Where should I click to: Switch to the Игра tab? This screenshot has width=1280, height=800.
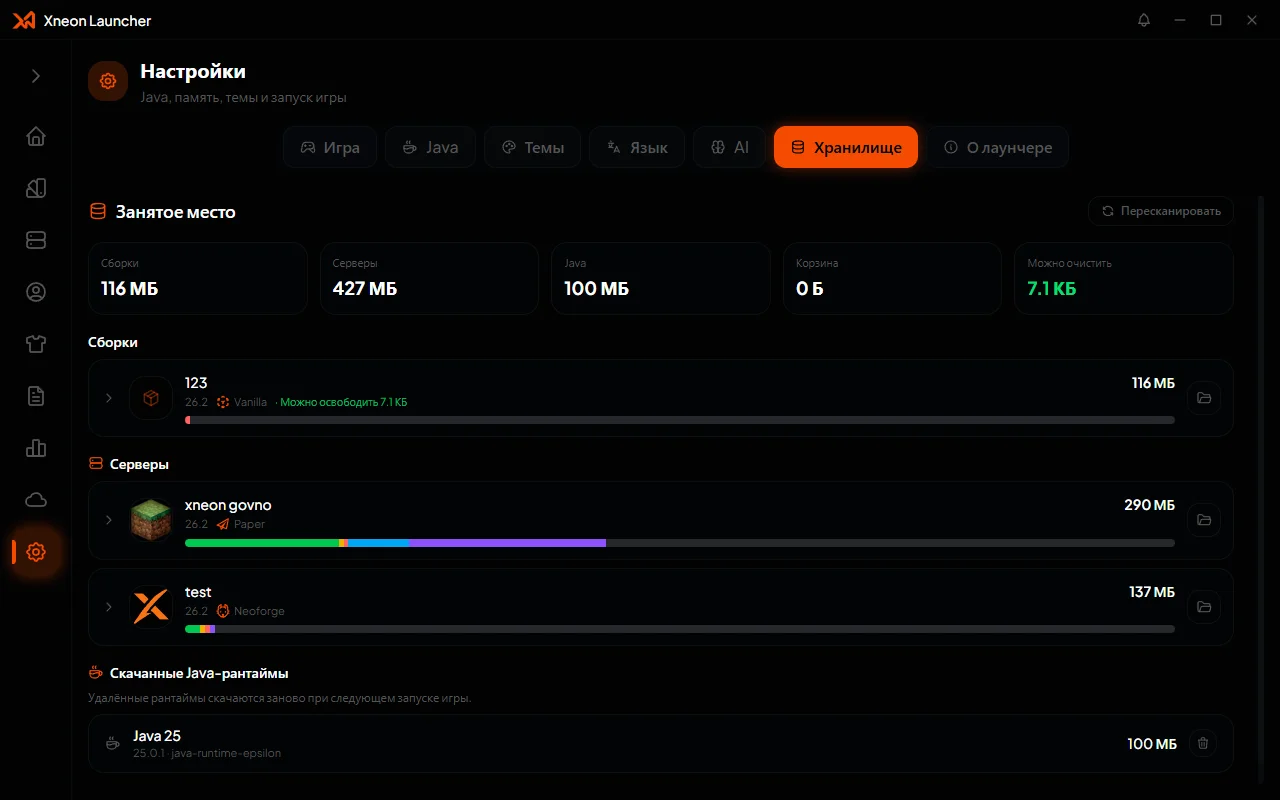[329, 147]
